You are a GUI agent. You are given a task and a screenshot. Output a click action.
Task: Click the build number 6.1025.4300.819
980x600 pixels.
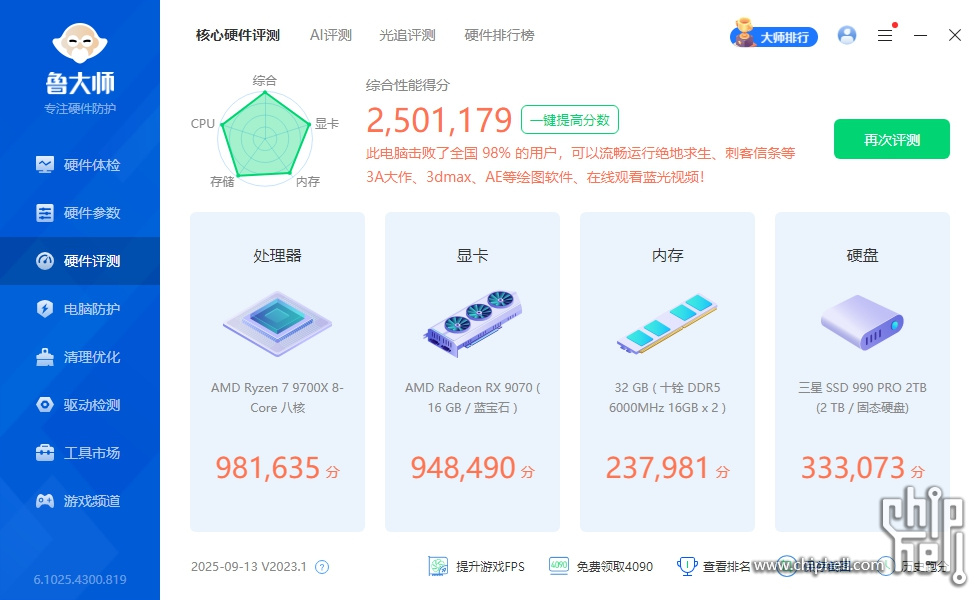[x=80, y=579]
